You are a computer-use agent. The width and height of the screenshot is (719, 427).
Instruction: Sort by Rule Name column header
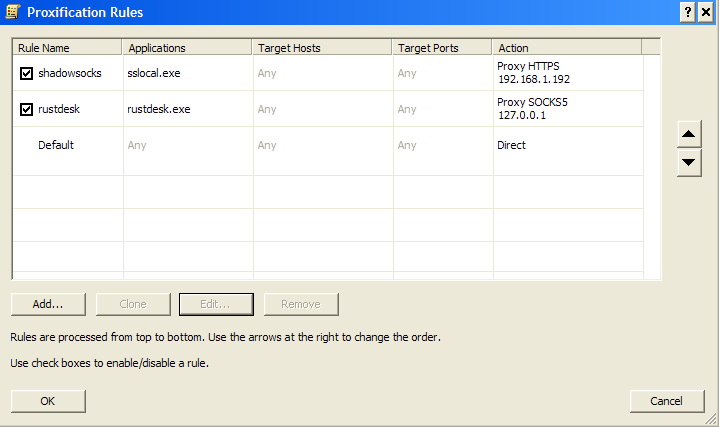click(x=67, y=48)
